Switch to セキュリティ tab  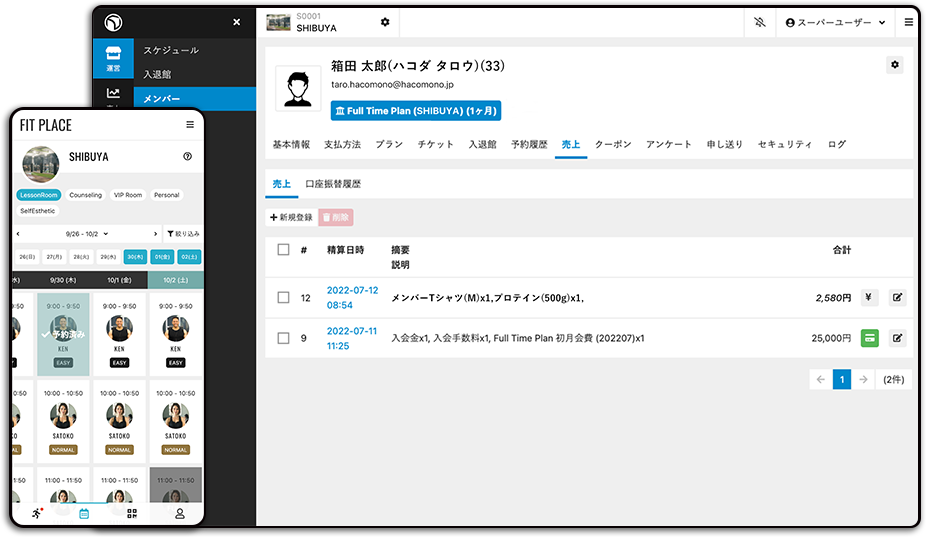(785, 144)
